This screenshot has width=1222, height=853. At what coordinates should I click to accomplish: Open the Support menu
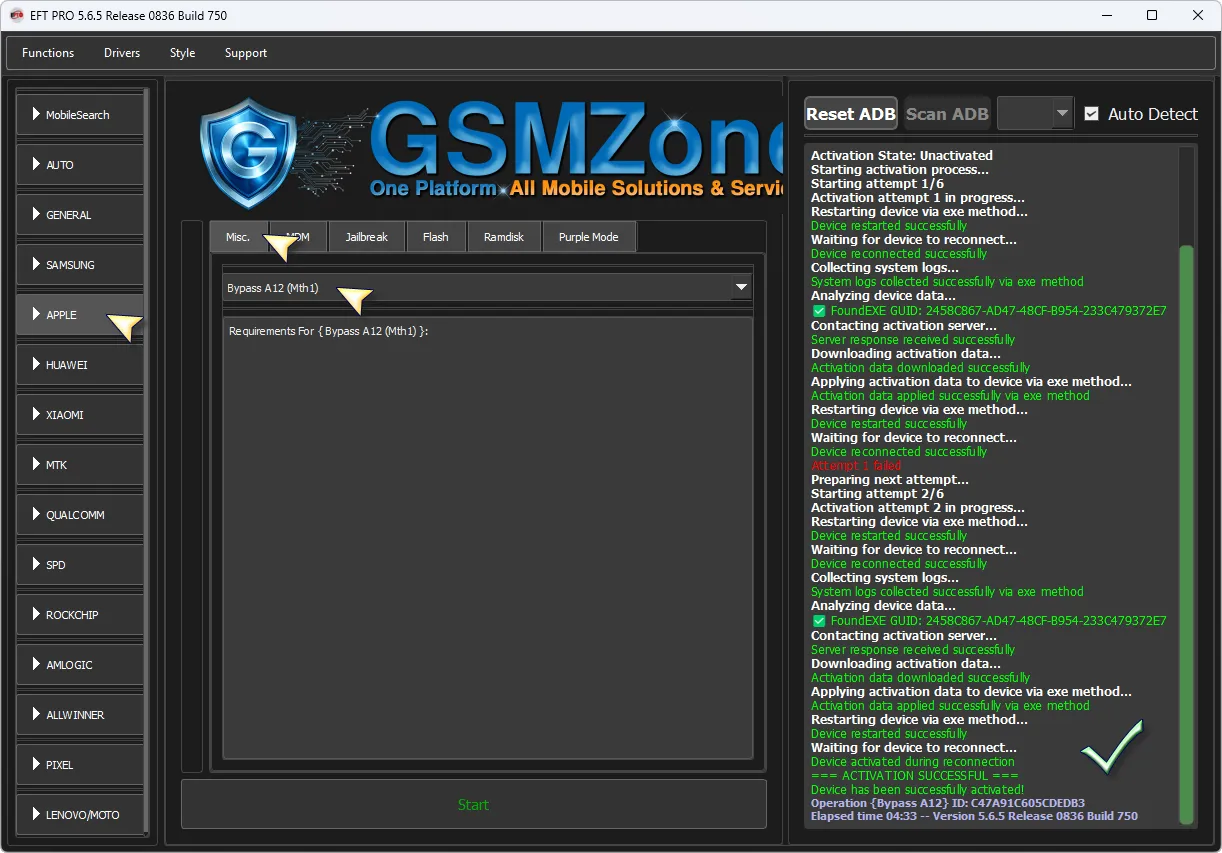tap(246, 53)
